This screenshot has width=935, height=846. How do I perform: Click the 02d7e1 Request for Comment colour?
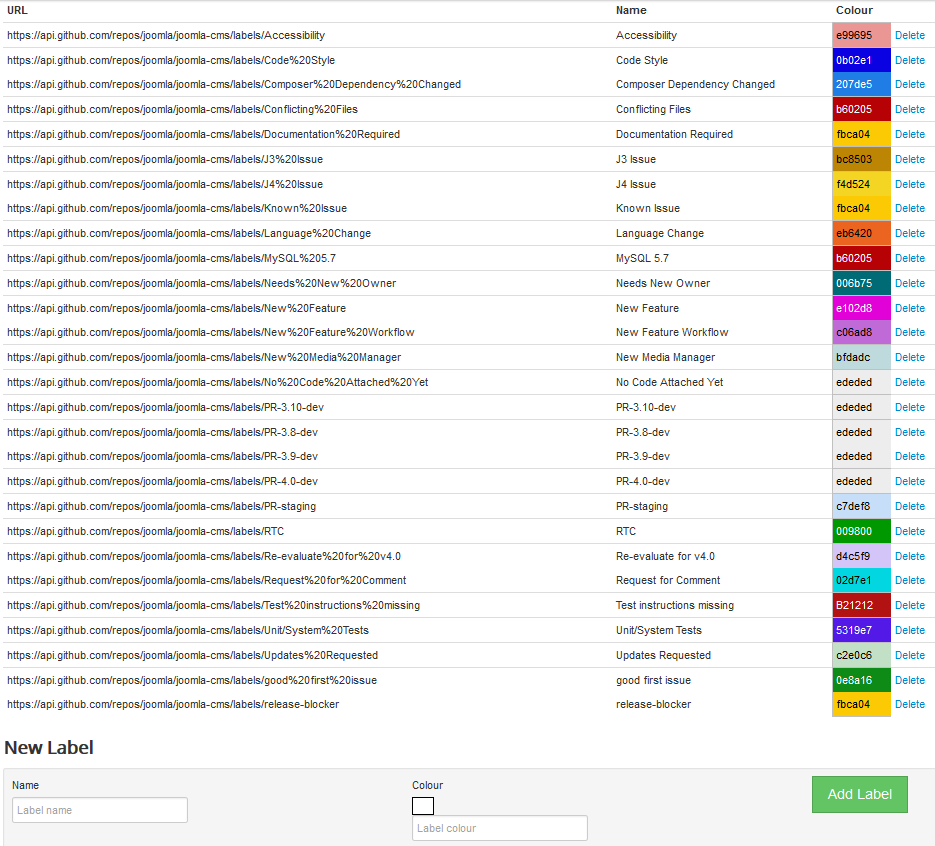(x=861, y=580)
